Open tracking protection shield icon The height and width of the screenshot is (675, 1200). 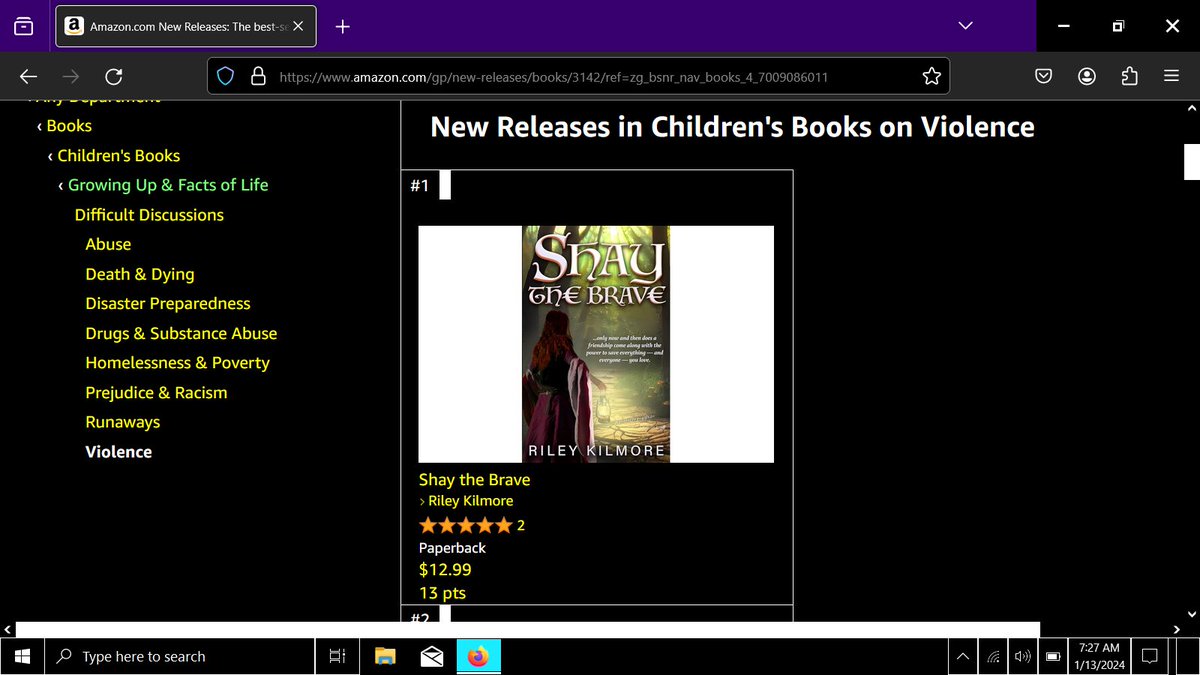tap(226, 76)
